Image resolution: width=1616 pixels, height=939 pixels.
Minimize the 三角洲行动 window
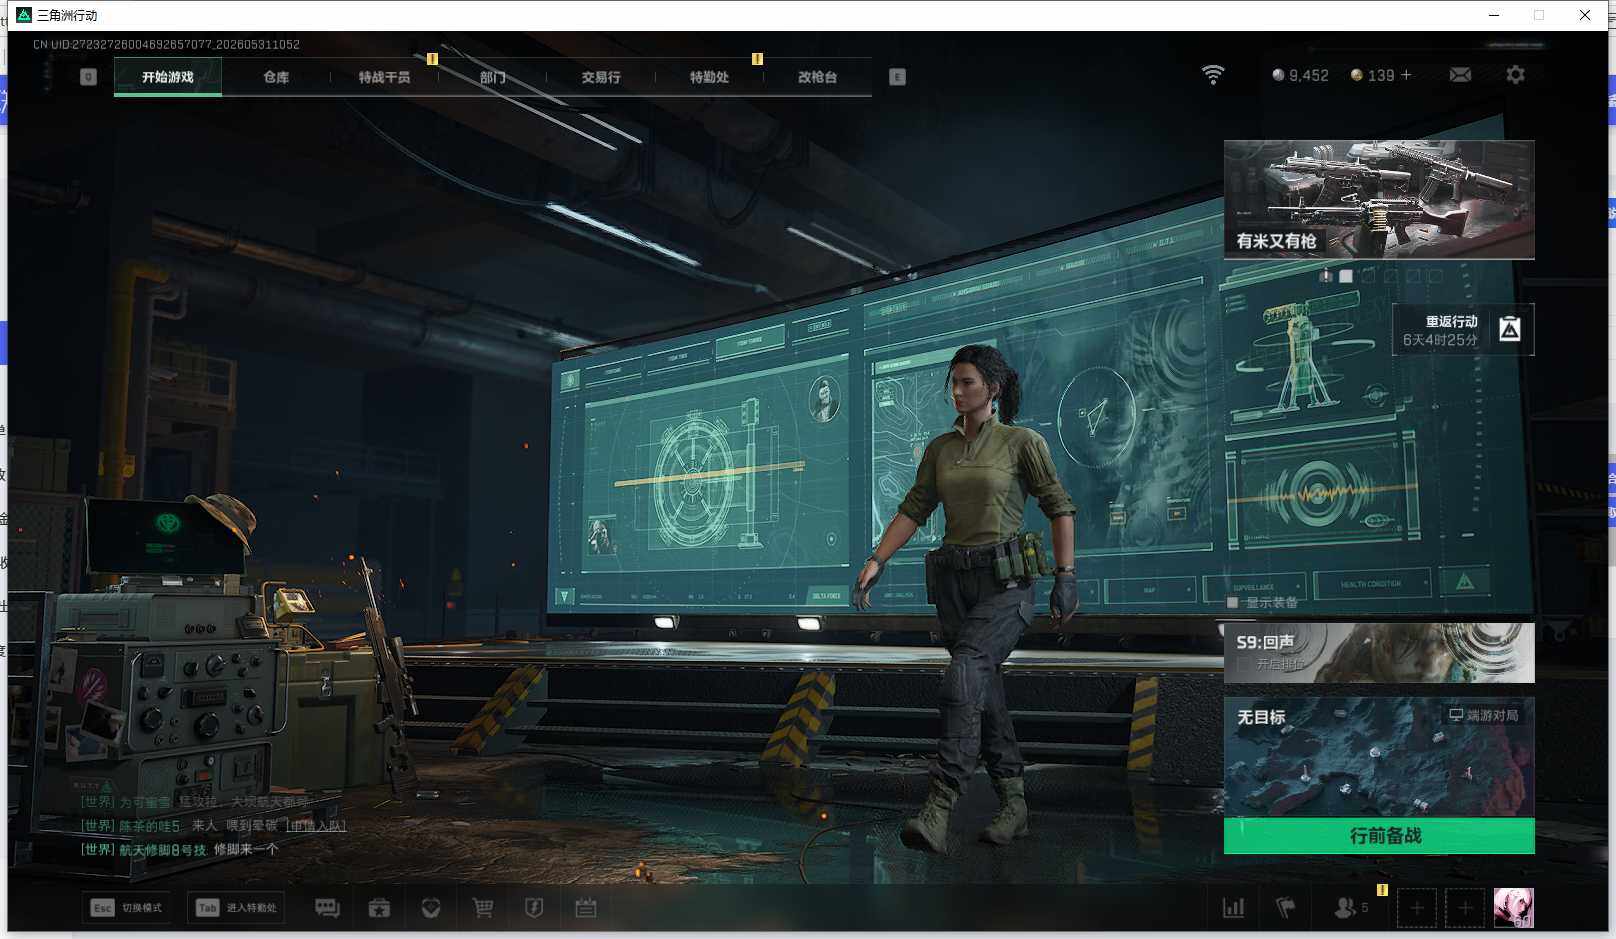pyautogui.click(x=1494, y=15)
